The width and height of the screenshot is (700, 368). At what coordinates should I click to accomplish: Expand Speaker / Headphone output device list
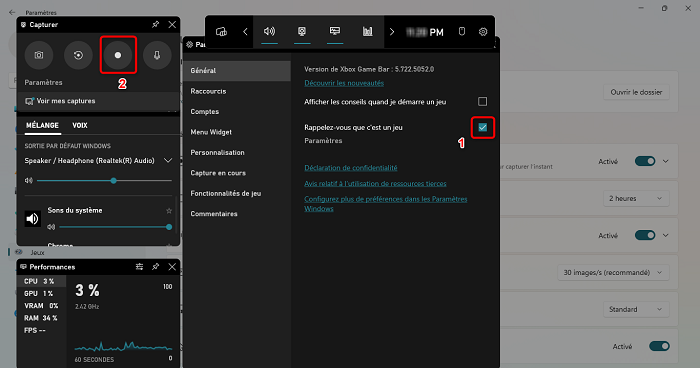[168, 160]
